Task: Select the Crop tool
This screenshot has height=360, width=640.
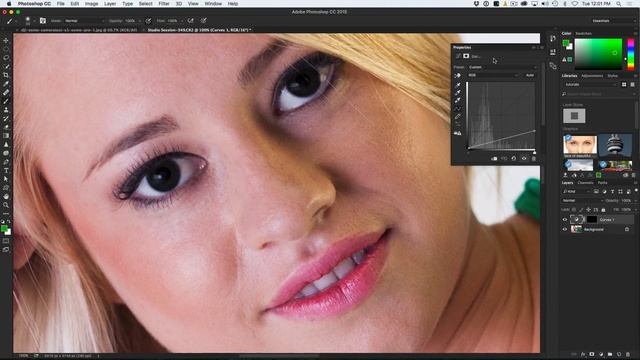Action: pyautogui.click(x=6, y=75)
